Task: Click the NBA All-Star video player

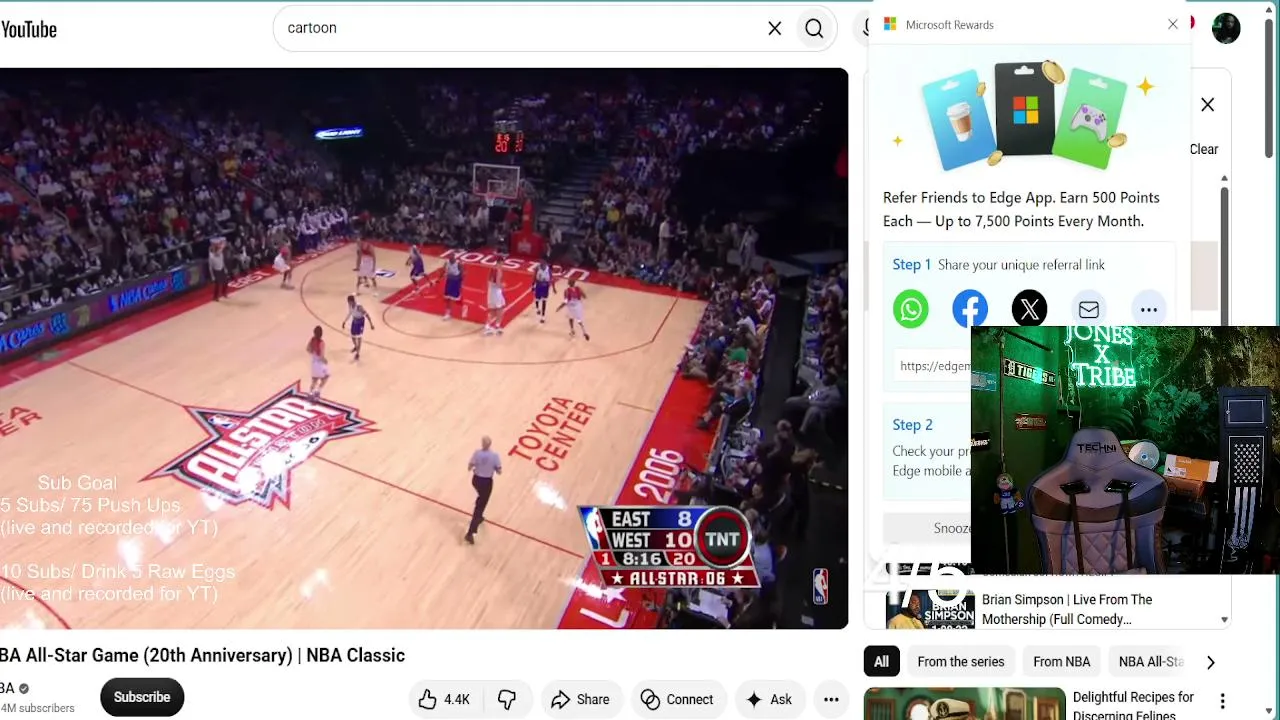Action: (424, 348)
